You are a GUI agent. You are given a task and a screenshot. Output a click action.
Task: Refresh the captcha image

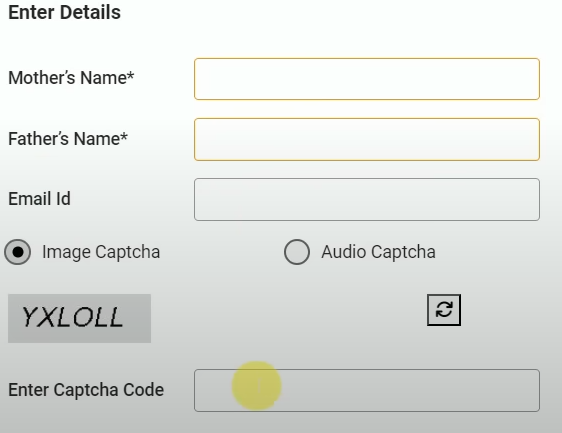coord(444,310)
